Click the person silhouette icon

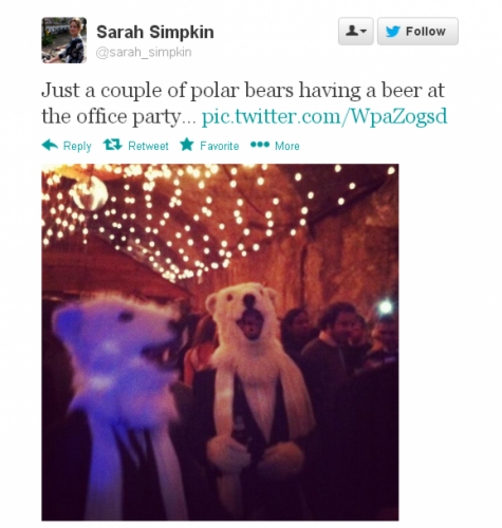point(352,31)
